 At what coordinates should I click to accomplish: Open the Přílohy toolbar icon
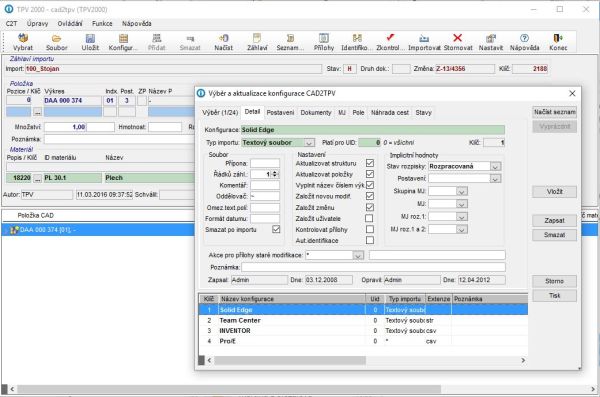pos(324,38)
